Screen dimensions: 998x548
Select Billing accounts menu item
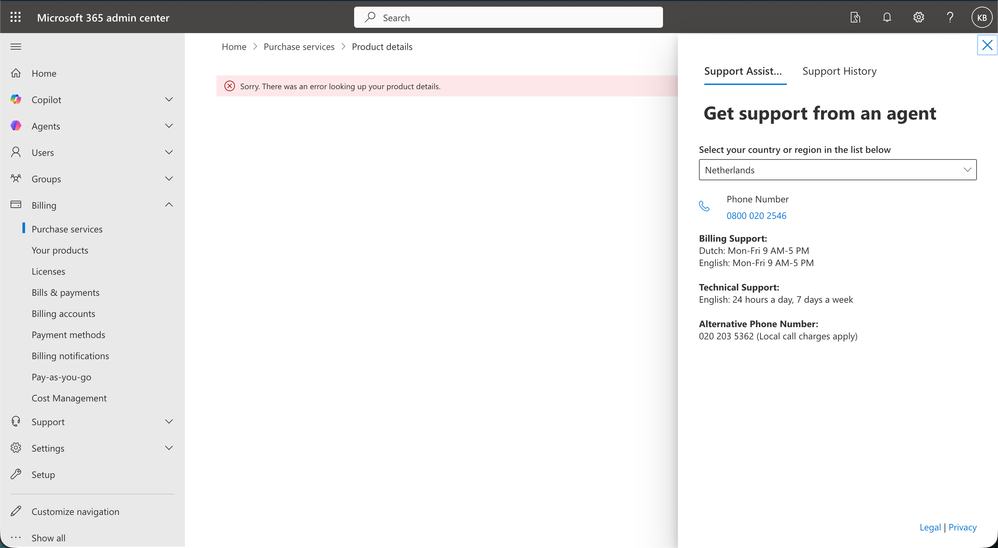[63, 314]
